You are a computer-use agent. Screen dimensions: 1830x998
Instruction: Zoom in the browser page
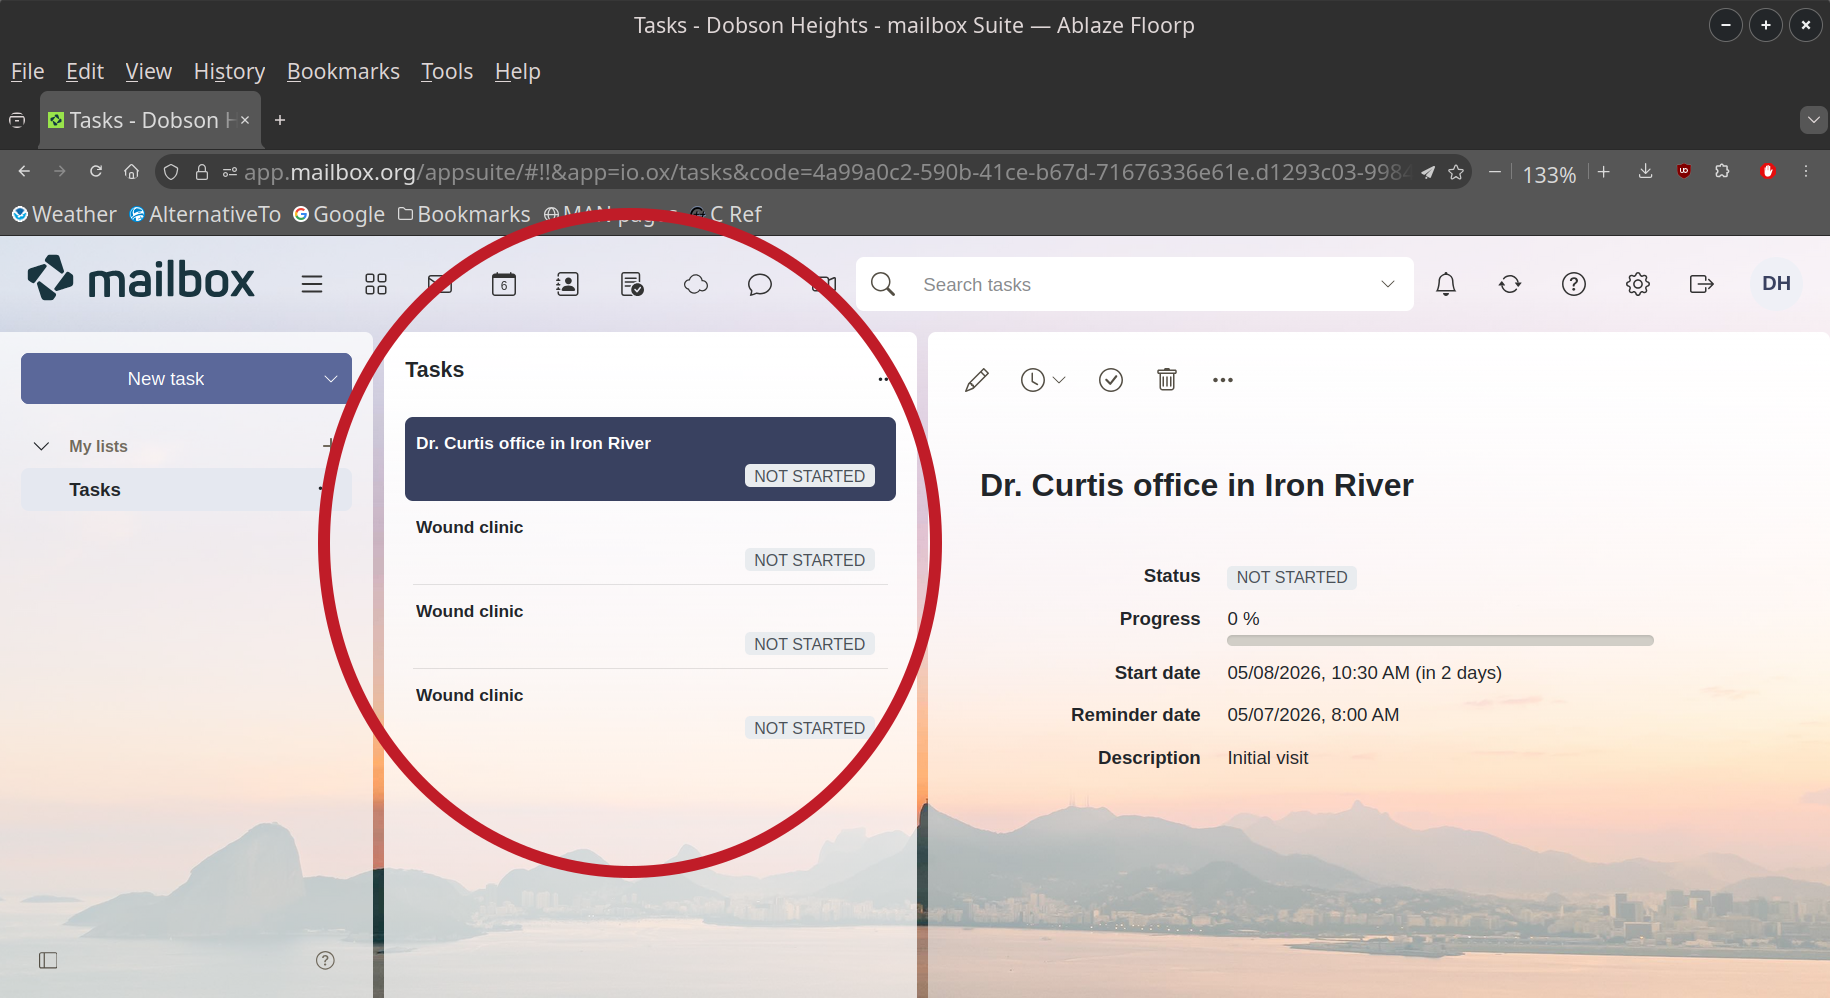click(x=1604, y=171)
